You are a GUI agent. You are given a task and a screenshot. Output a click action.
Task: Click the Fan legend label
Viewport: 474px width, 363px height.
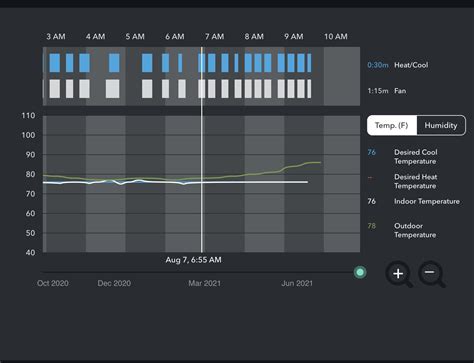click(400, 91)
